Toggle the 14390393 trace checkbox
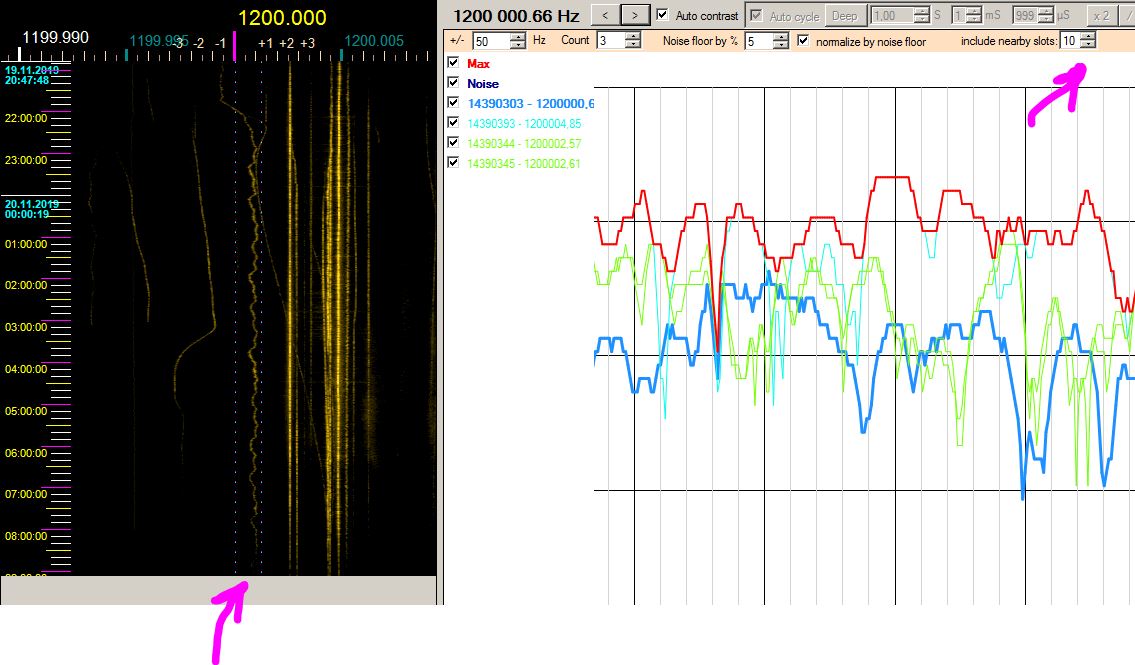This screenshot has width=1135, height=665. tap(453, 122)
